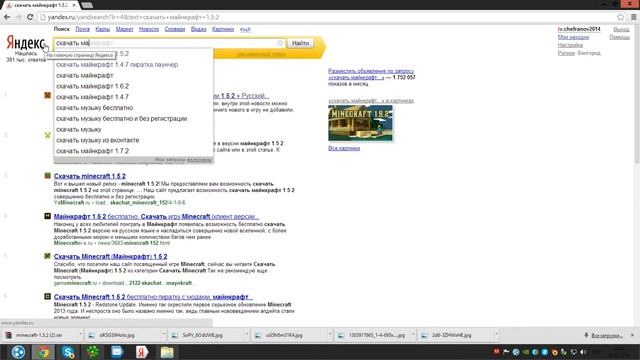
Task: Open the Yandex browser taskbar icon
Action: [x=142, y=352]
